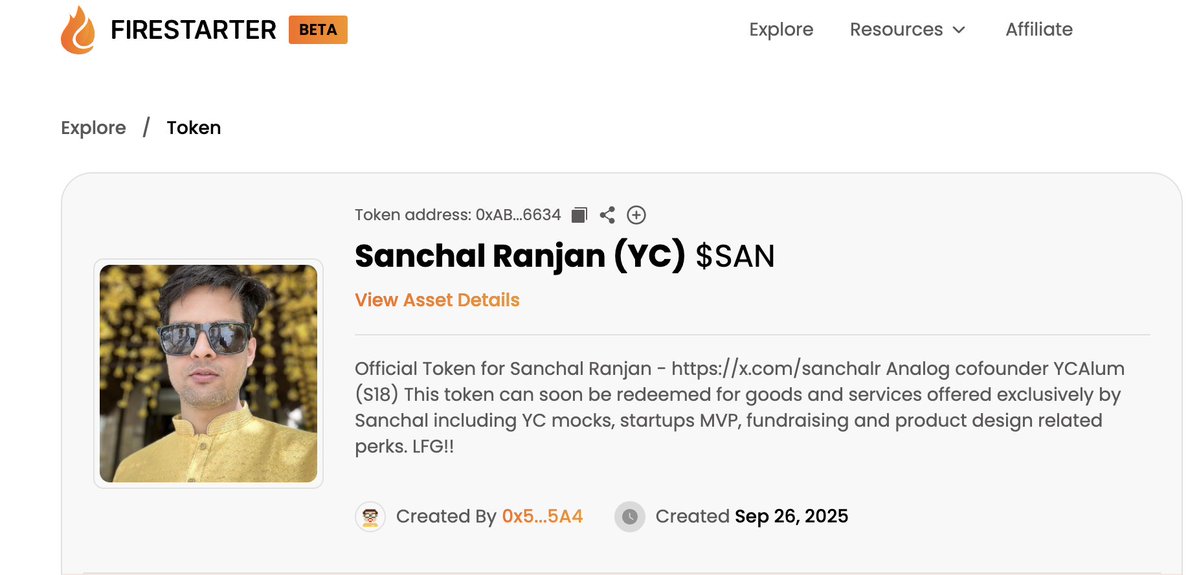Click the Created date Sep 26, 2025
This screenshot has width=1199, height=575.
click(791, 517)
